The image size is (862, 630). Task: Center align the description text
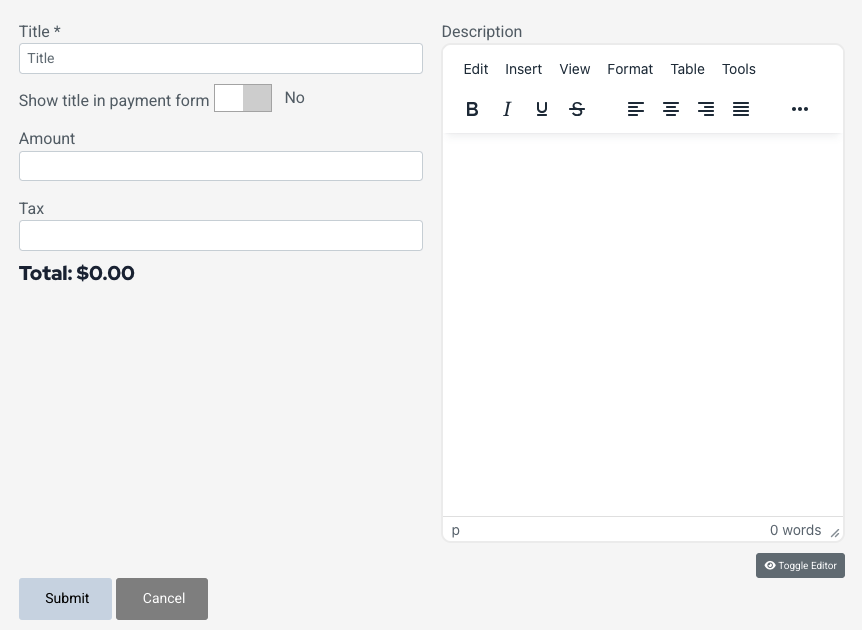point(671,109)
